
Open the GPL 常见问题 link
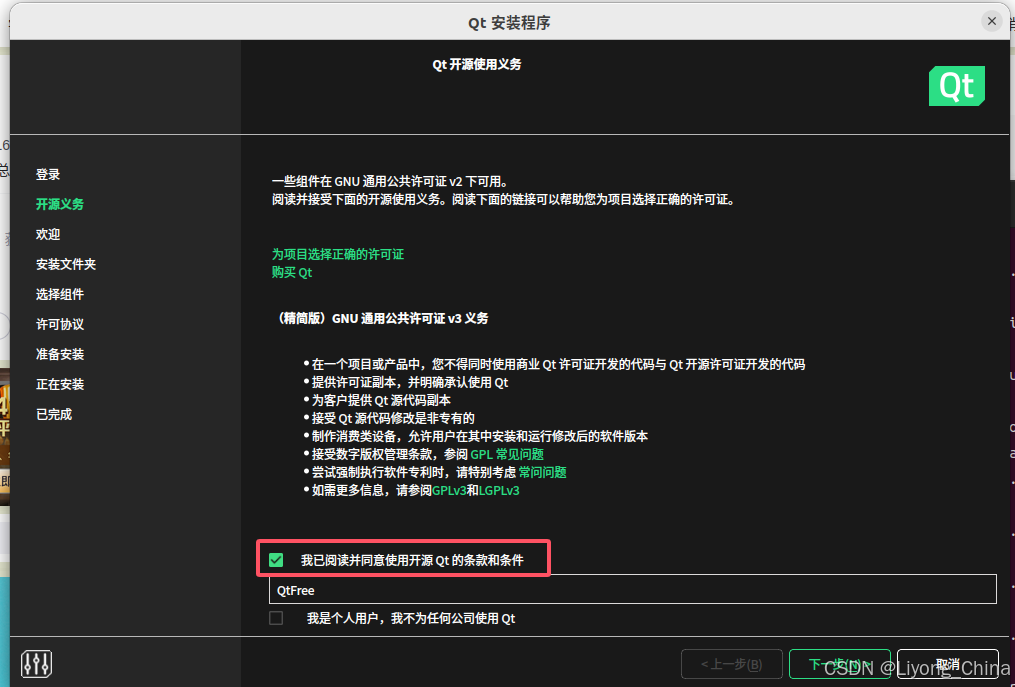click(507, 454)
